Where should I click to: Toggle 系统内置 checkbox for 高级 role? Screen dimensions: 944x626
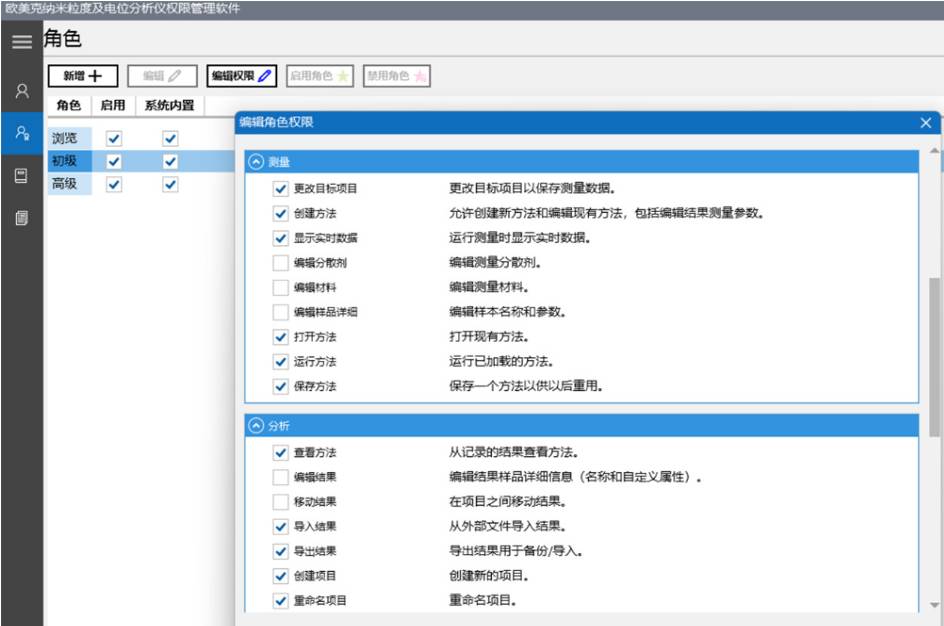click(170, 184)
